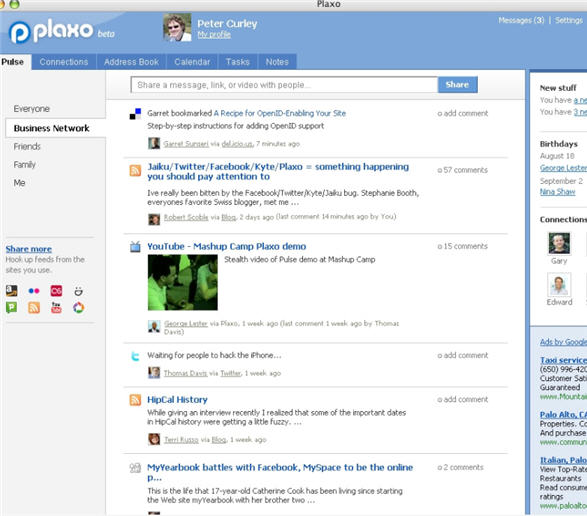This screenshot has width=587, height=516.
Task: Click the Amazon feed icon under Share more
Action: (x=12, y=291)
